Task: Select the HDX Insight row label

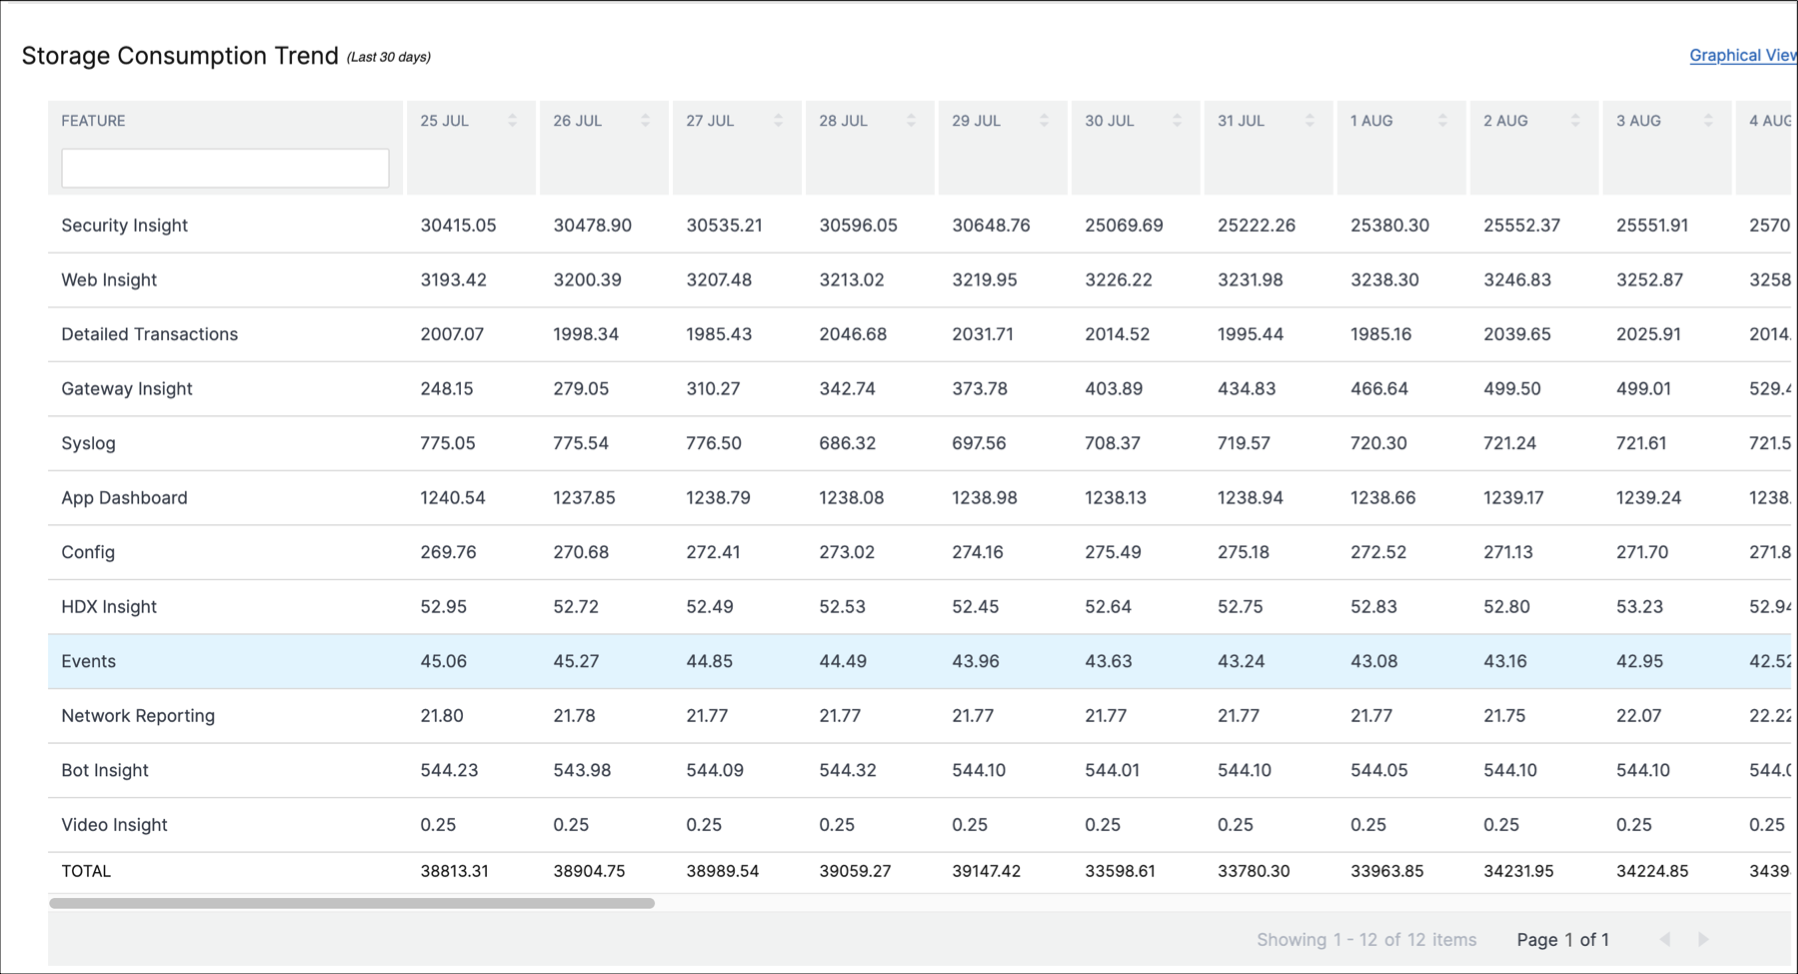Action: coord(109,607)
